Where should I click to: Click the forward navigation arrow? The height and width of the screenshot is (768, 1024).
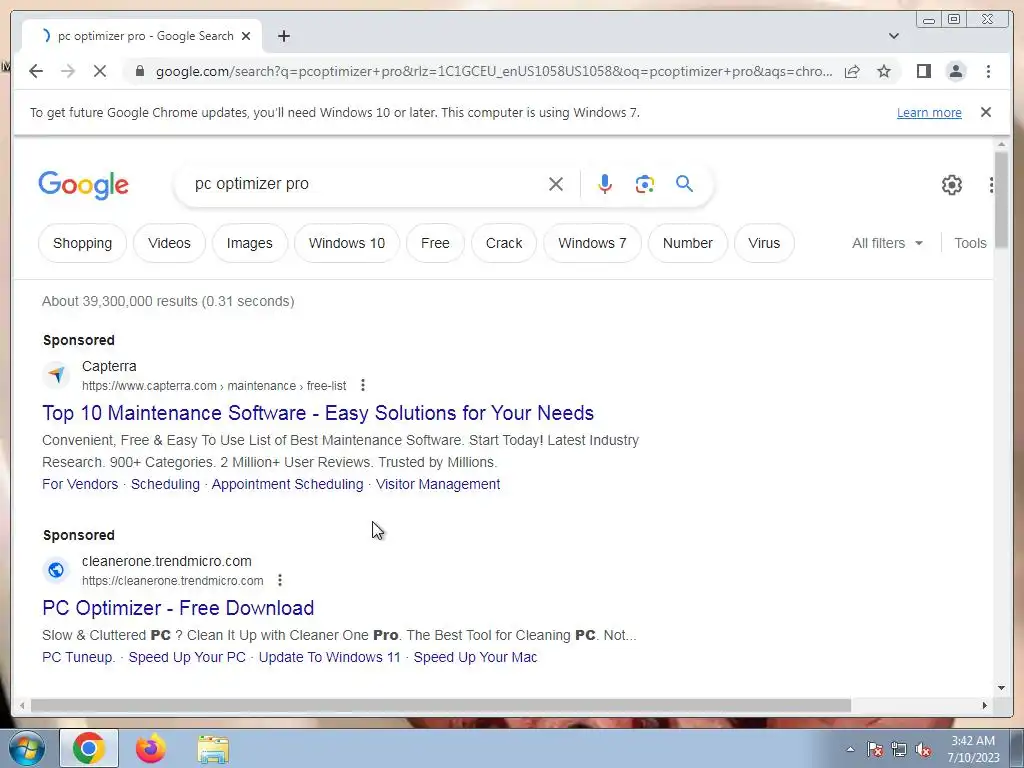click(68, 71)
